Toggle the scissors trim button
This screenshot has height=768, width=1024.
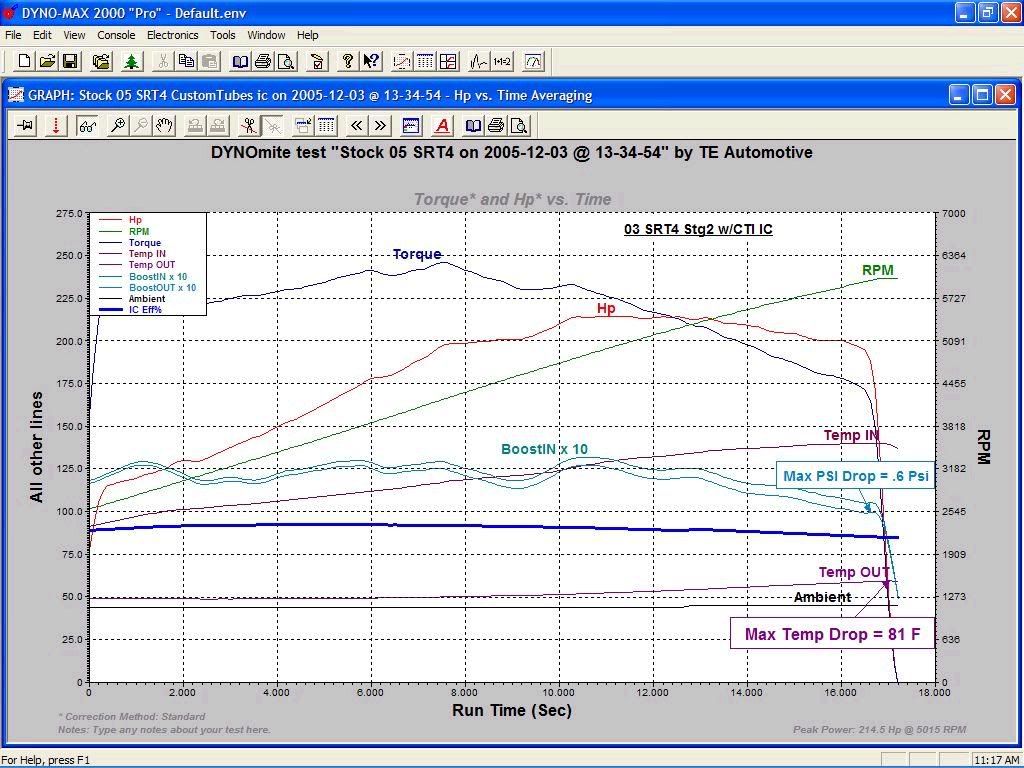pyautogui.click(x=249, y=125)
